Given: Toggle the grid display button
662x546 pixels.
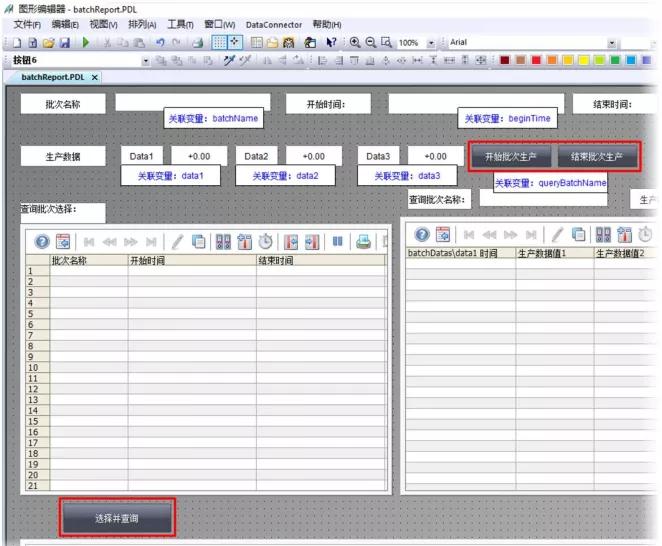Looking at the screenshot, I should click(219, 42).
